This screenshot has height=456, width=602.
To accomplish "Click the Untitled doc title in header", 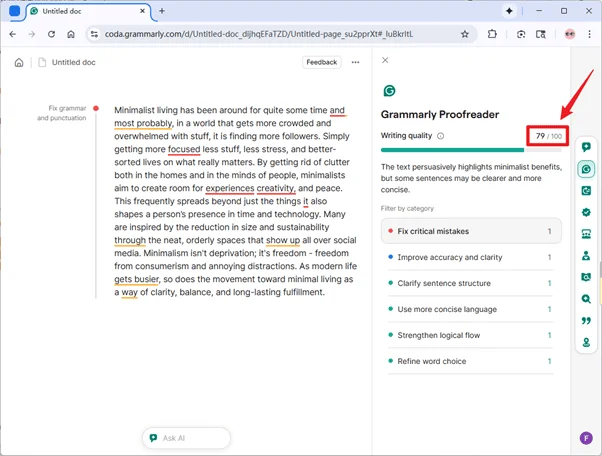I will pos(73,63).
